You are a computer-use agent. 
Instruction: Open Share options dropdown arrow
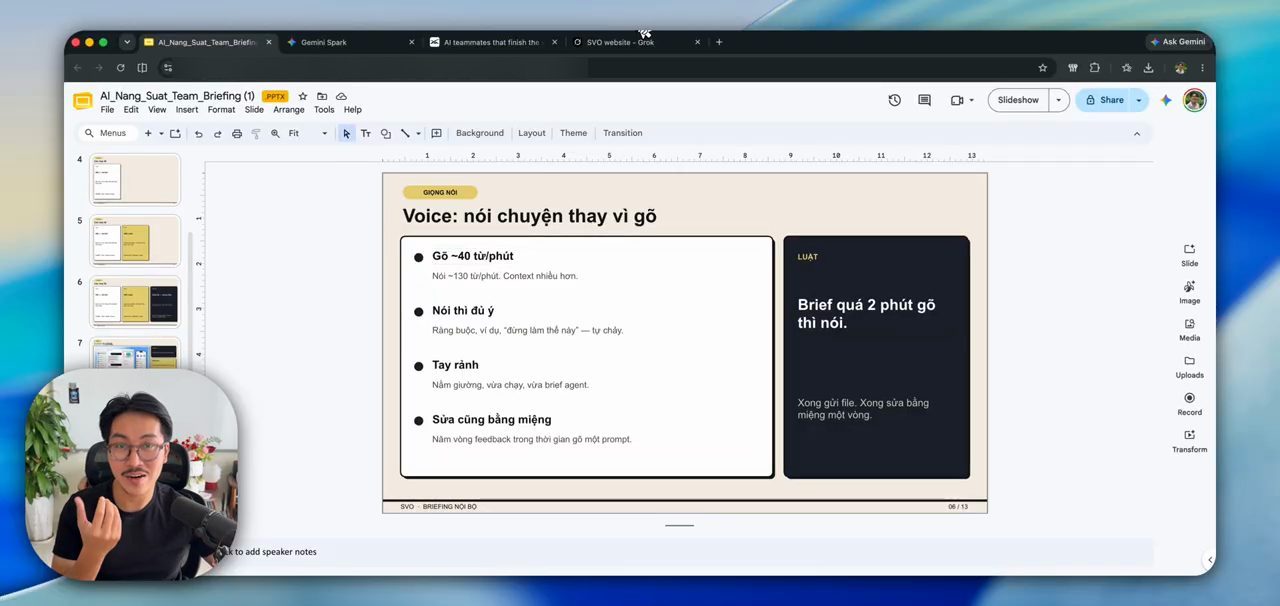tap(1138, 100)
